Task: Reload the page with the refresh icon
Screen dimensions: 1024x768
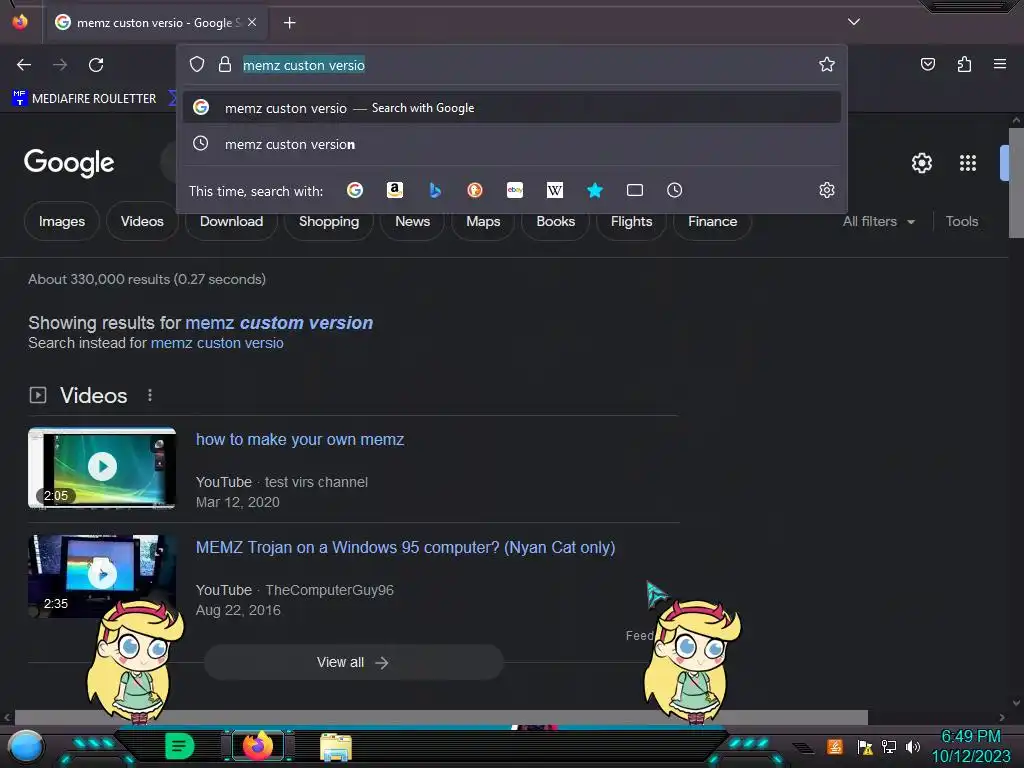Action: pos(96,65)
